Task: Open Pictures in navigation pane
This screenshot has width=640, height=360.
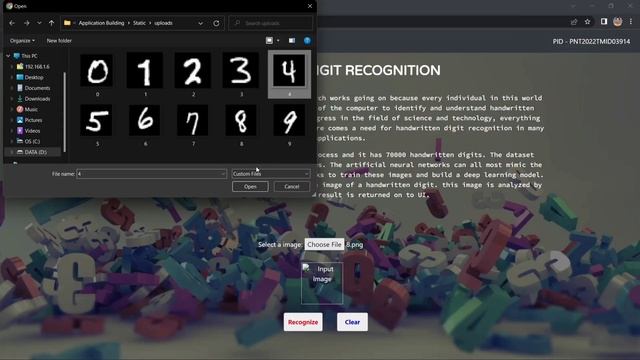Action: 33,120
